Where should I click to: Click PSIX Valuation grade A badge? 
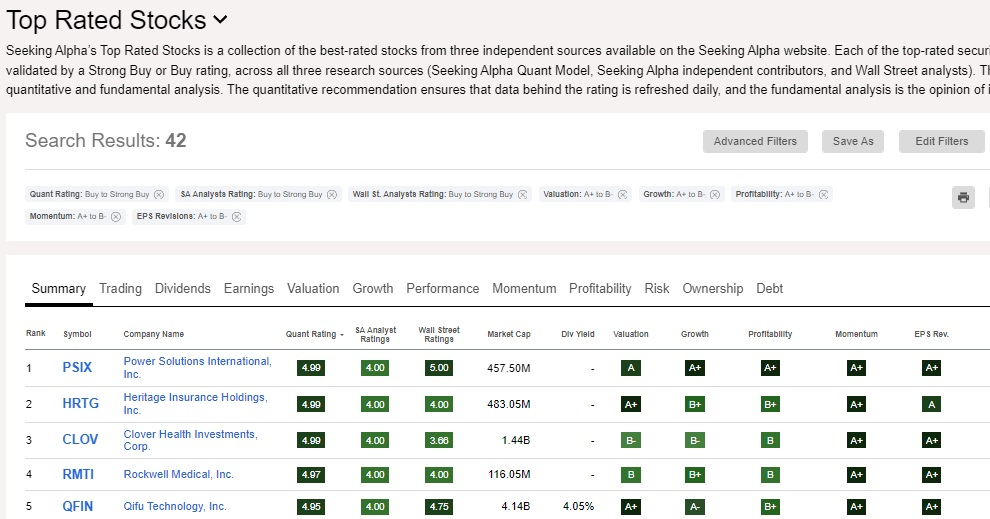[631, 367]
